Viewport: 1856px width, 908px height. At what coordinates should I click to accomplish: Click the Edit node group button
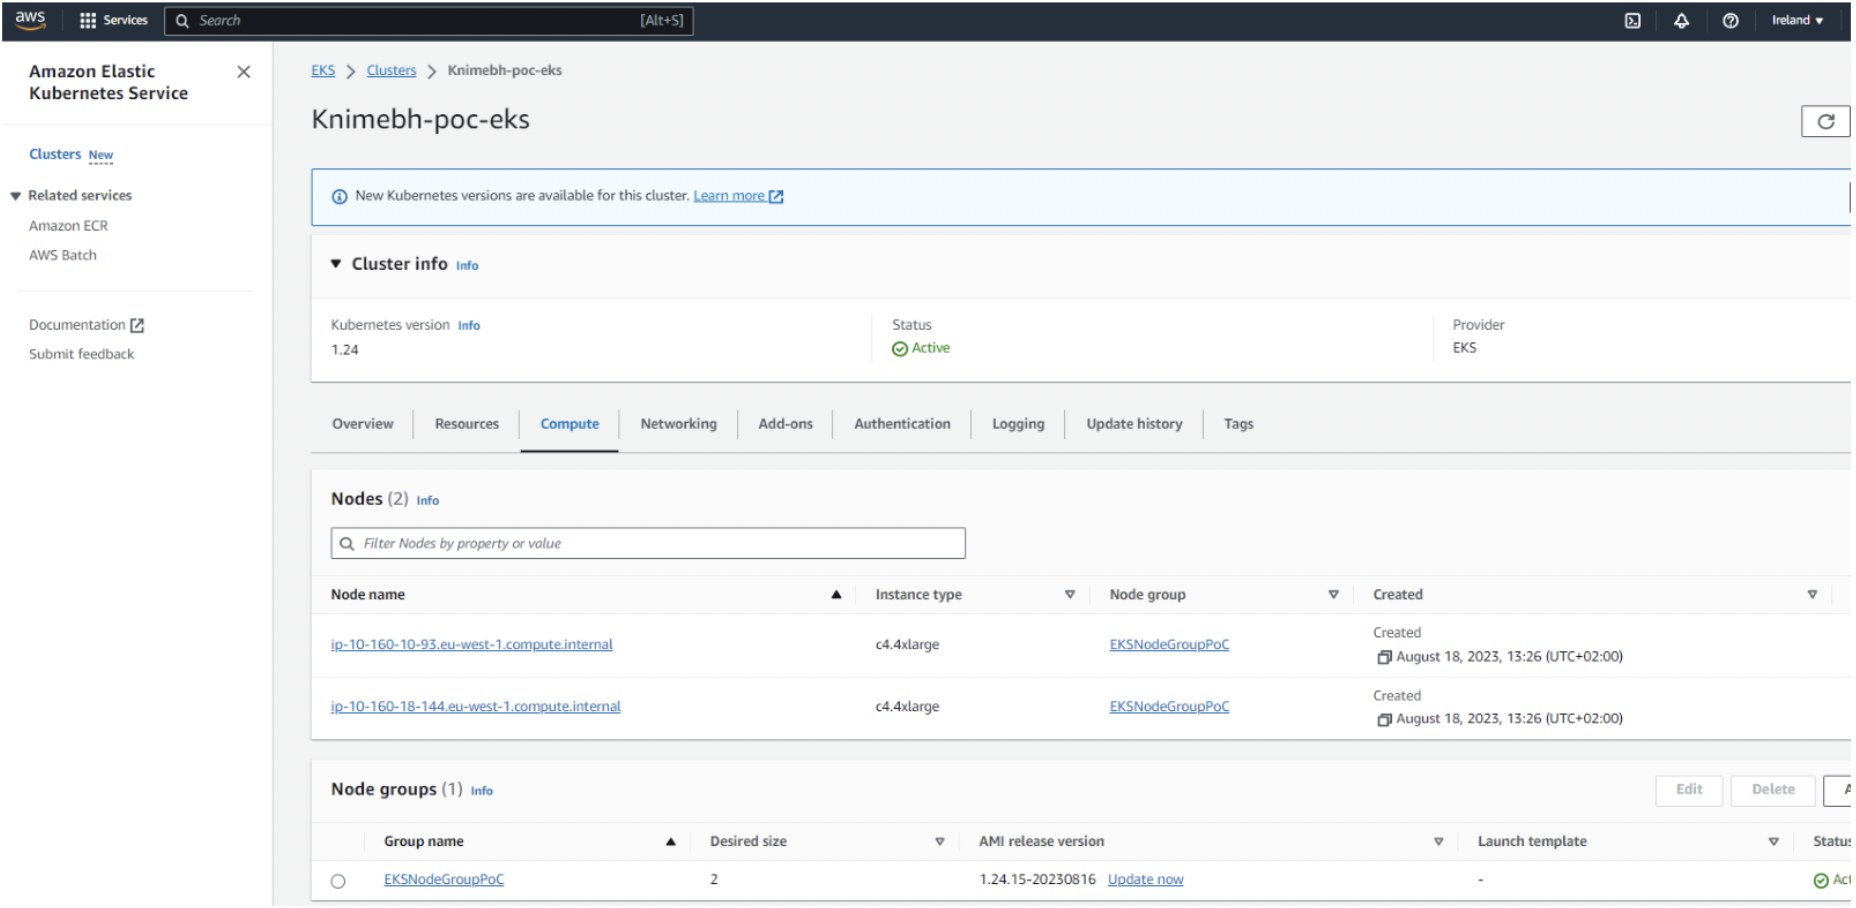1689,790
